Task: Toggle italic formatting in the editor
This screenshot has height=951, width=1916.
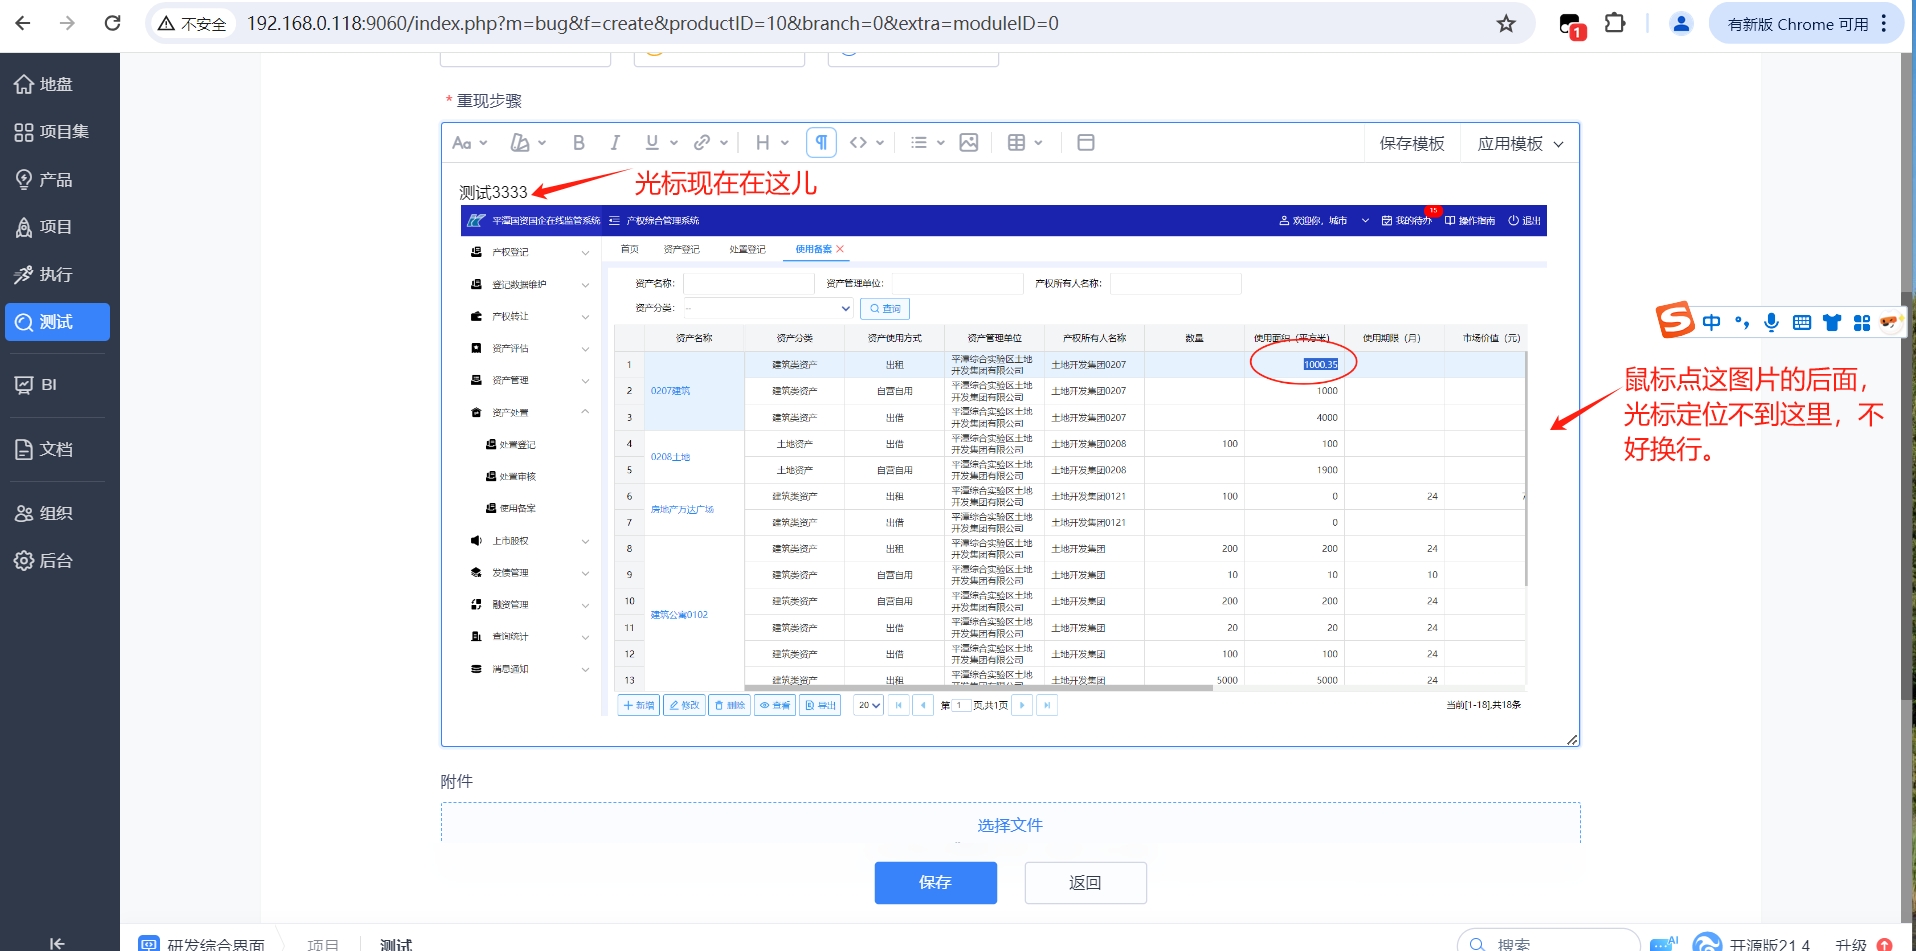Action: (614, 143)
